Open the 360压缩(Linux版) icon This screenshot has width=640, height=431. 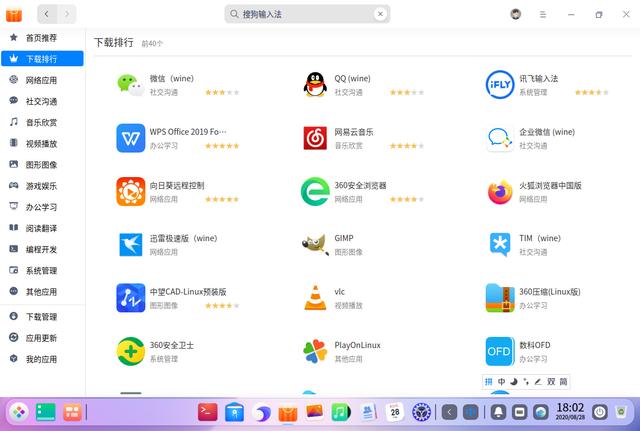tap(500, 298)
